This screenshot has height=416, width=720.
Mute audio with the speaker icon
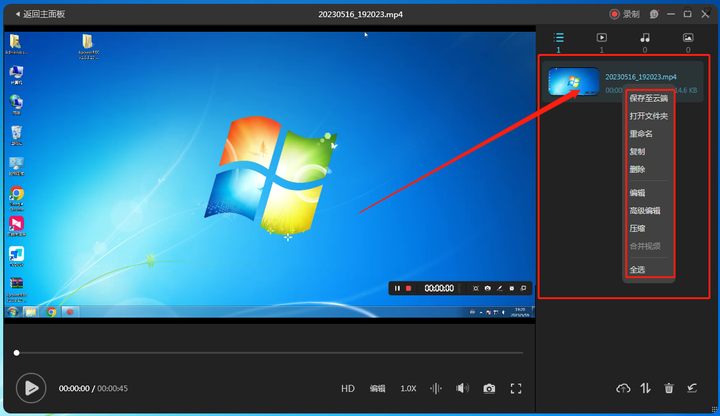(462, 388)
